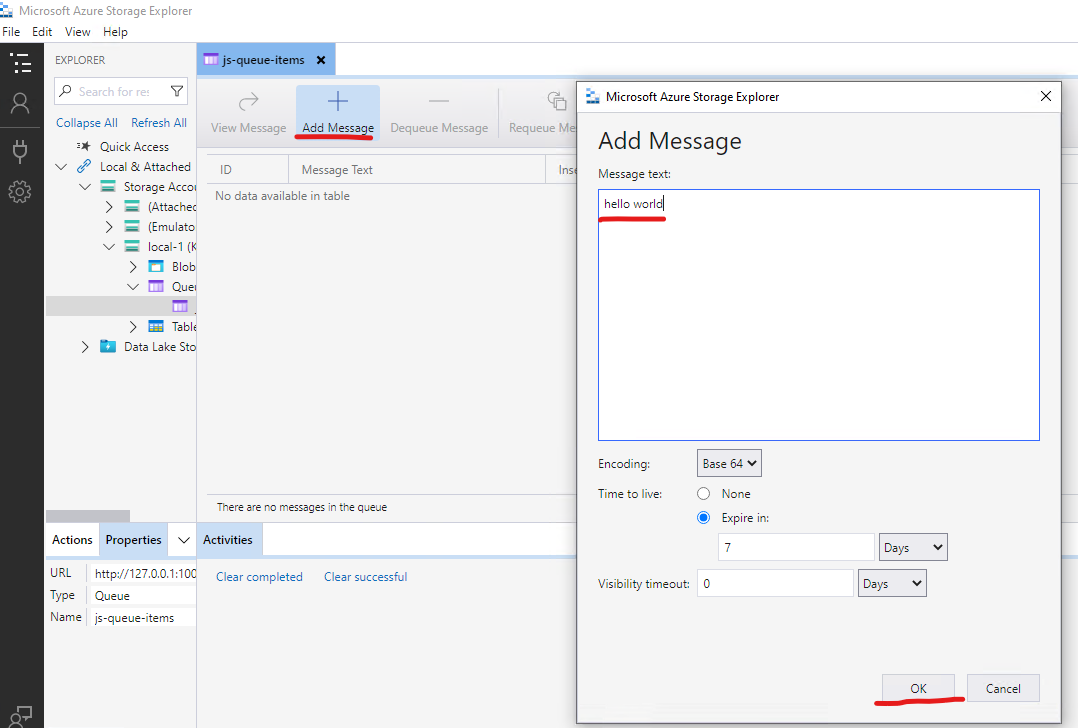1078x728 pixels.
Task: Open the Settings gear icon
Action: coord(20,192)
